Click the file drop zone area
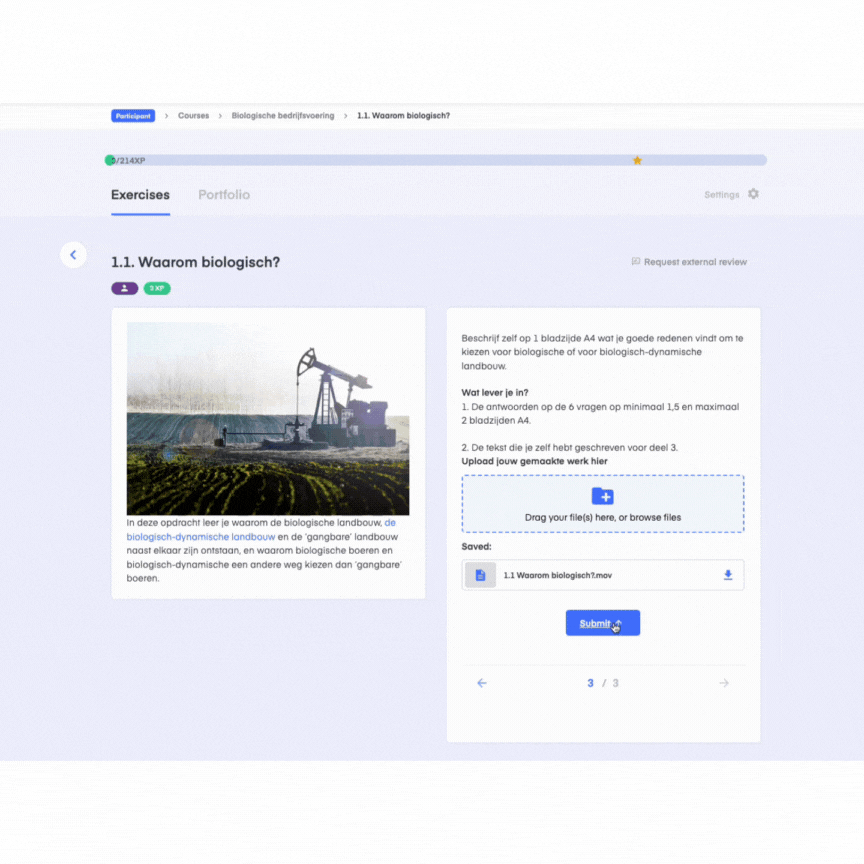This screenshot has height=864, width=864. (603, 504)
